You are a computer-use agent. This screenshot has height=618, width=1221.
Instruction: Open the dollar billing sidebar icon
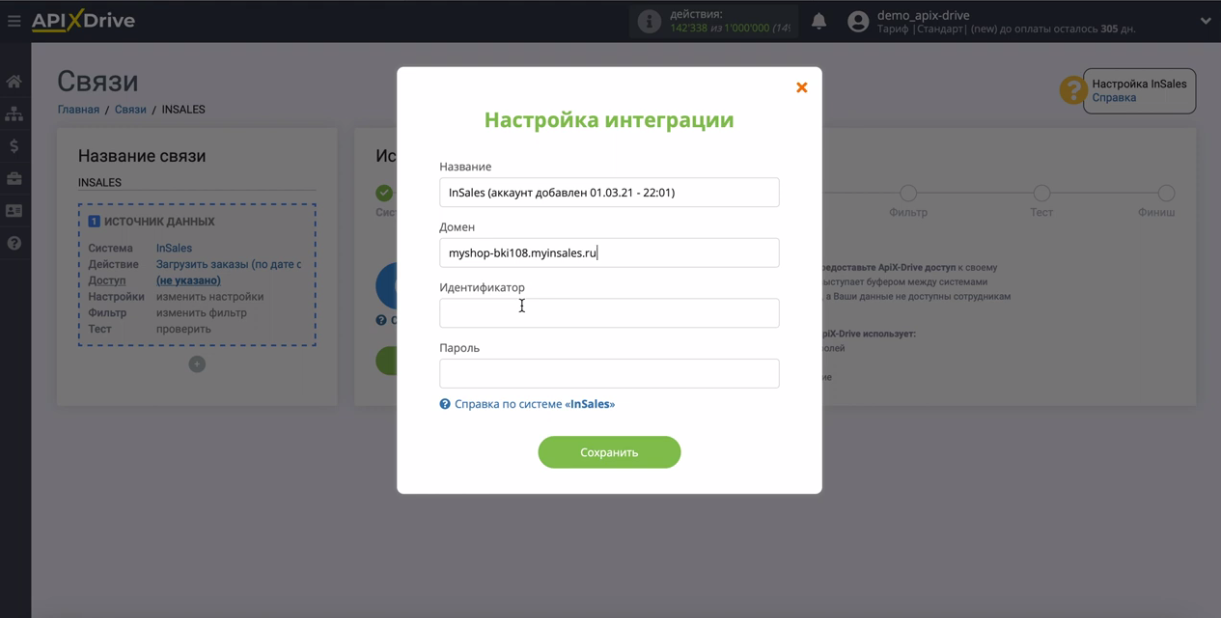(14, 146)
